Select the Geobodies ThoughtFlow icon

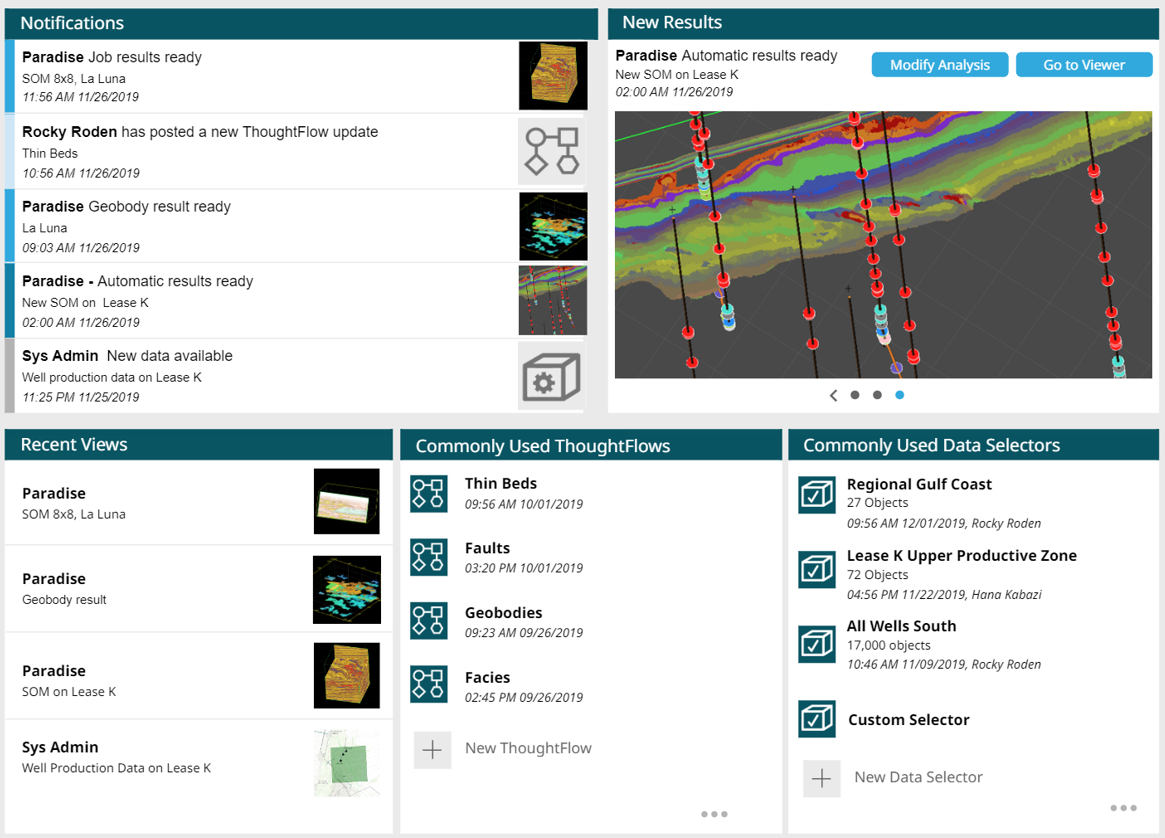pyautogui.click(x=429, y=622)
